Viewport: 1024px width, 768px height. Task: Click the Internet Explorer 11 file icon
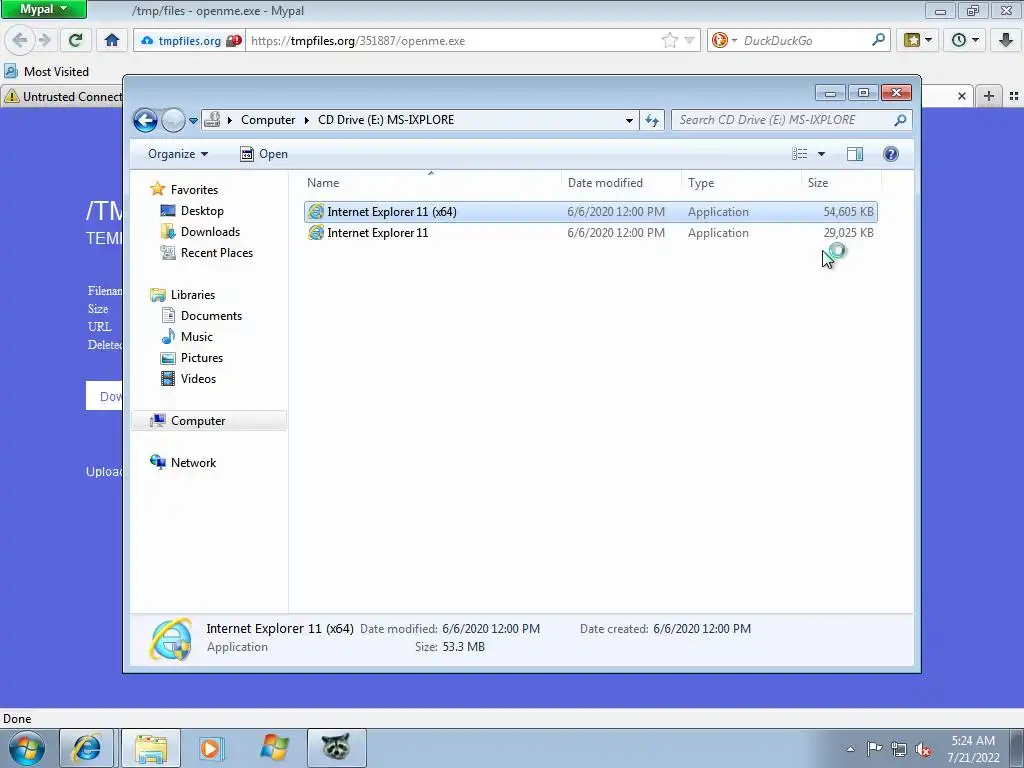[316, 232]
